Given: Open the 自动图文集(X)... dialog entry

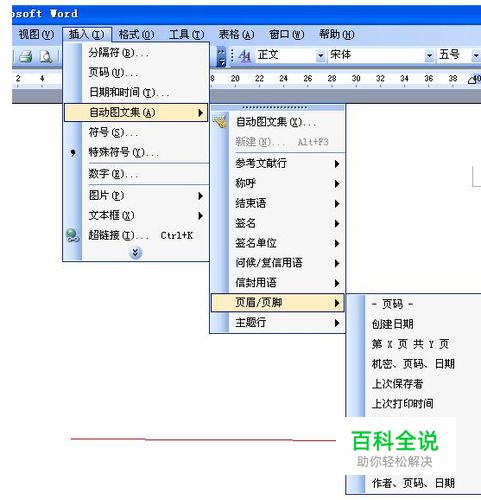Looking at the screenshot, I should click(278, 122).
